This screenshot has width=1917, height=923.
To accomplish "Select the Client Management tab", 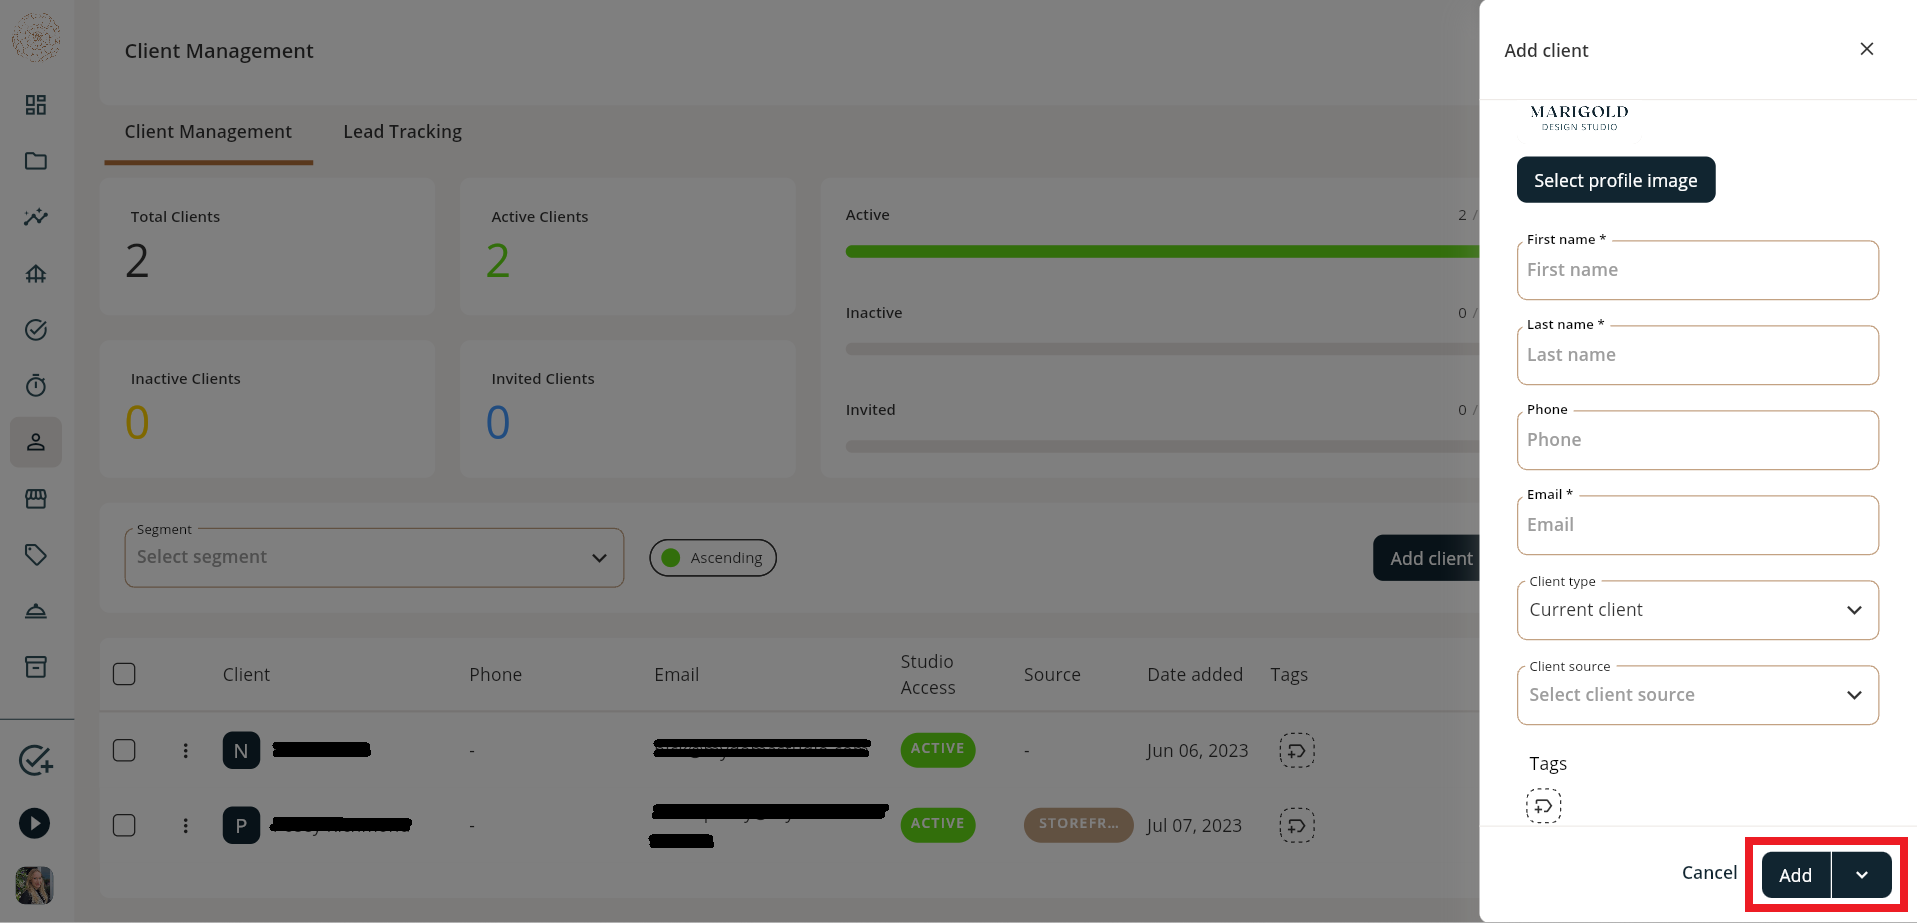I will pyautogui.click(x=208, y=131).
